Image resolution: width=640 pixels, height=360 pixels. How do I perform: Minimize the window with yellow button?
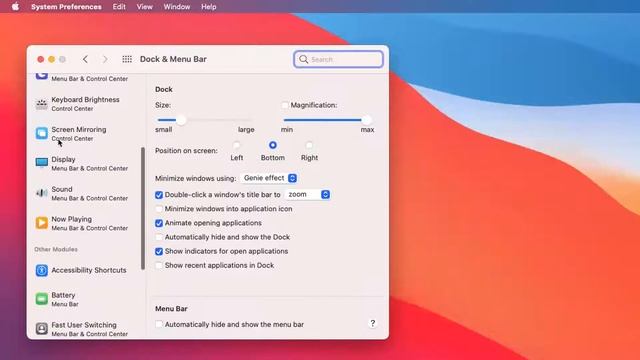coord(51,59)
